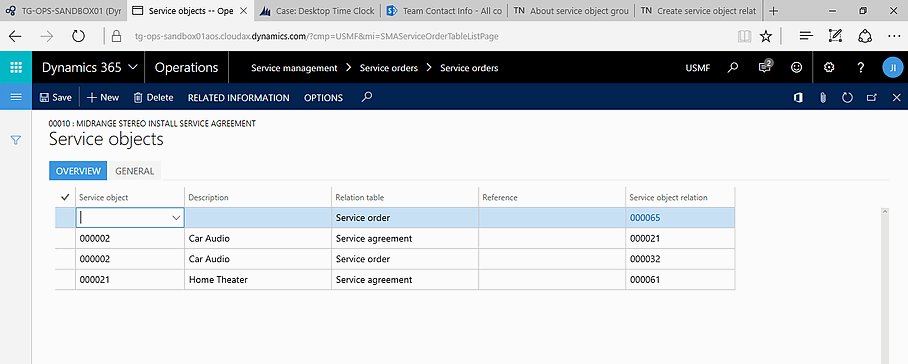The image size is (908, 364).
Task: Go back in the browser
Action: tap(15, 36)
